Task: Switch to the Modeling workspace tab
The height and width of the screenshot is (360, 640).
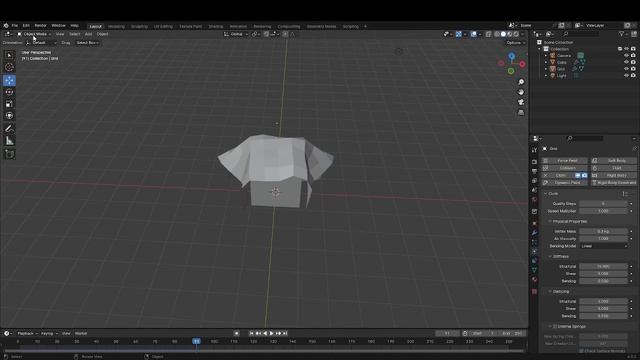Action: pyautogui.click(x=116, y=27)
